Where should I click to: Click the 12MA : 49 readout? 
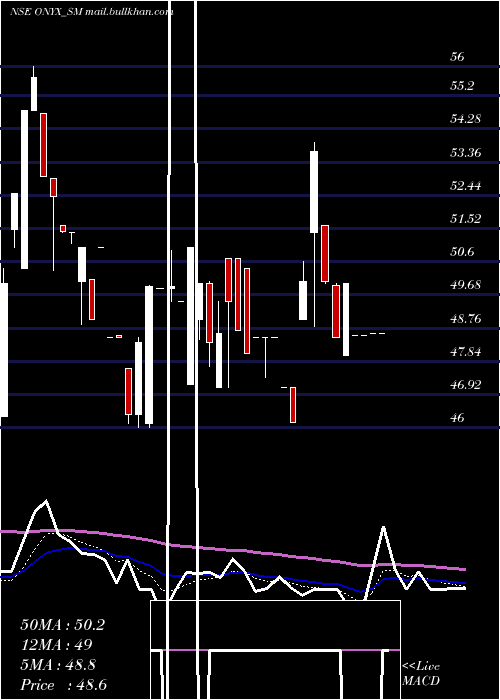coord(56,645)
